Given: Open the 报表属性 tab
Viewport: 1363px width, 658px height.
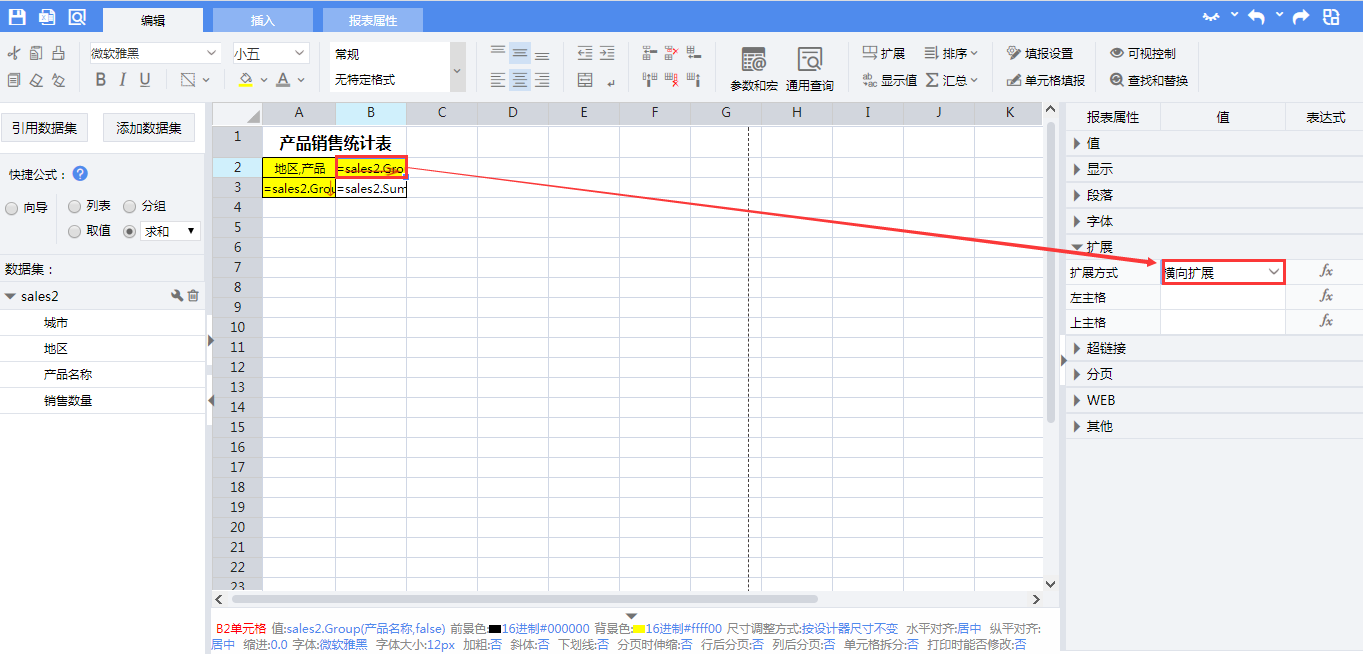Looking at the screenshot, I should pos(373,20).
